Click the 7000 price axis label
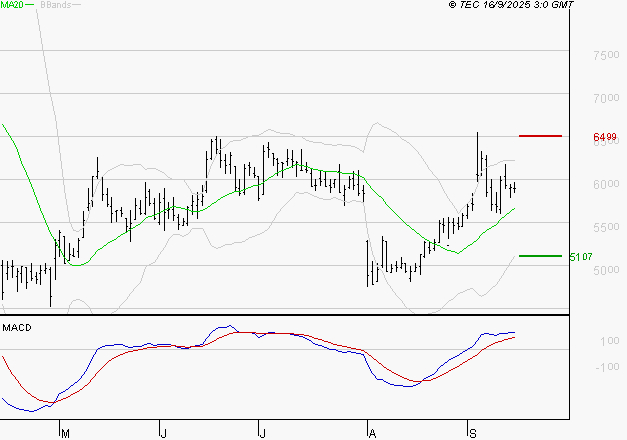The height and width of the screenshot is (440, 627). [x=606, y=99]
